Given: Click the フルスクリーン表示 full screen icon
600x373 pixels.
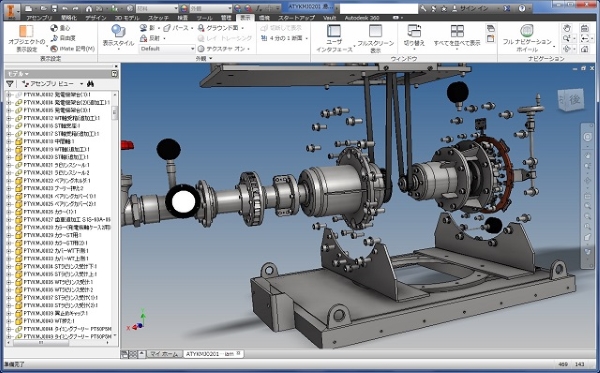Looking at the screenshot, I should point(375,31).
